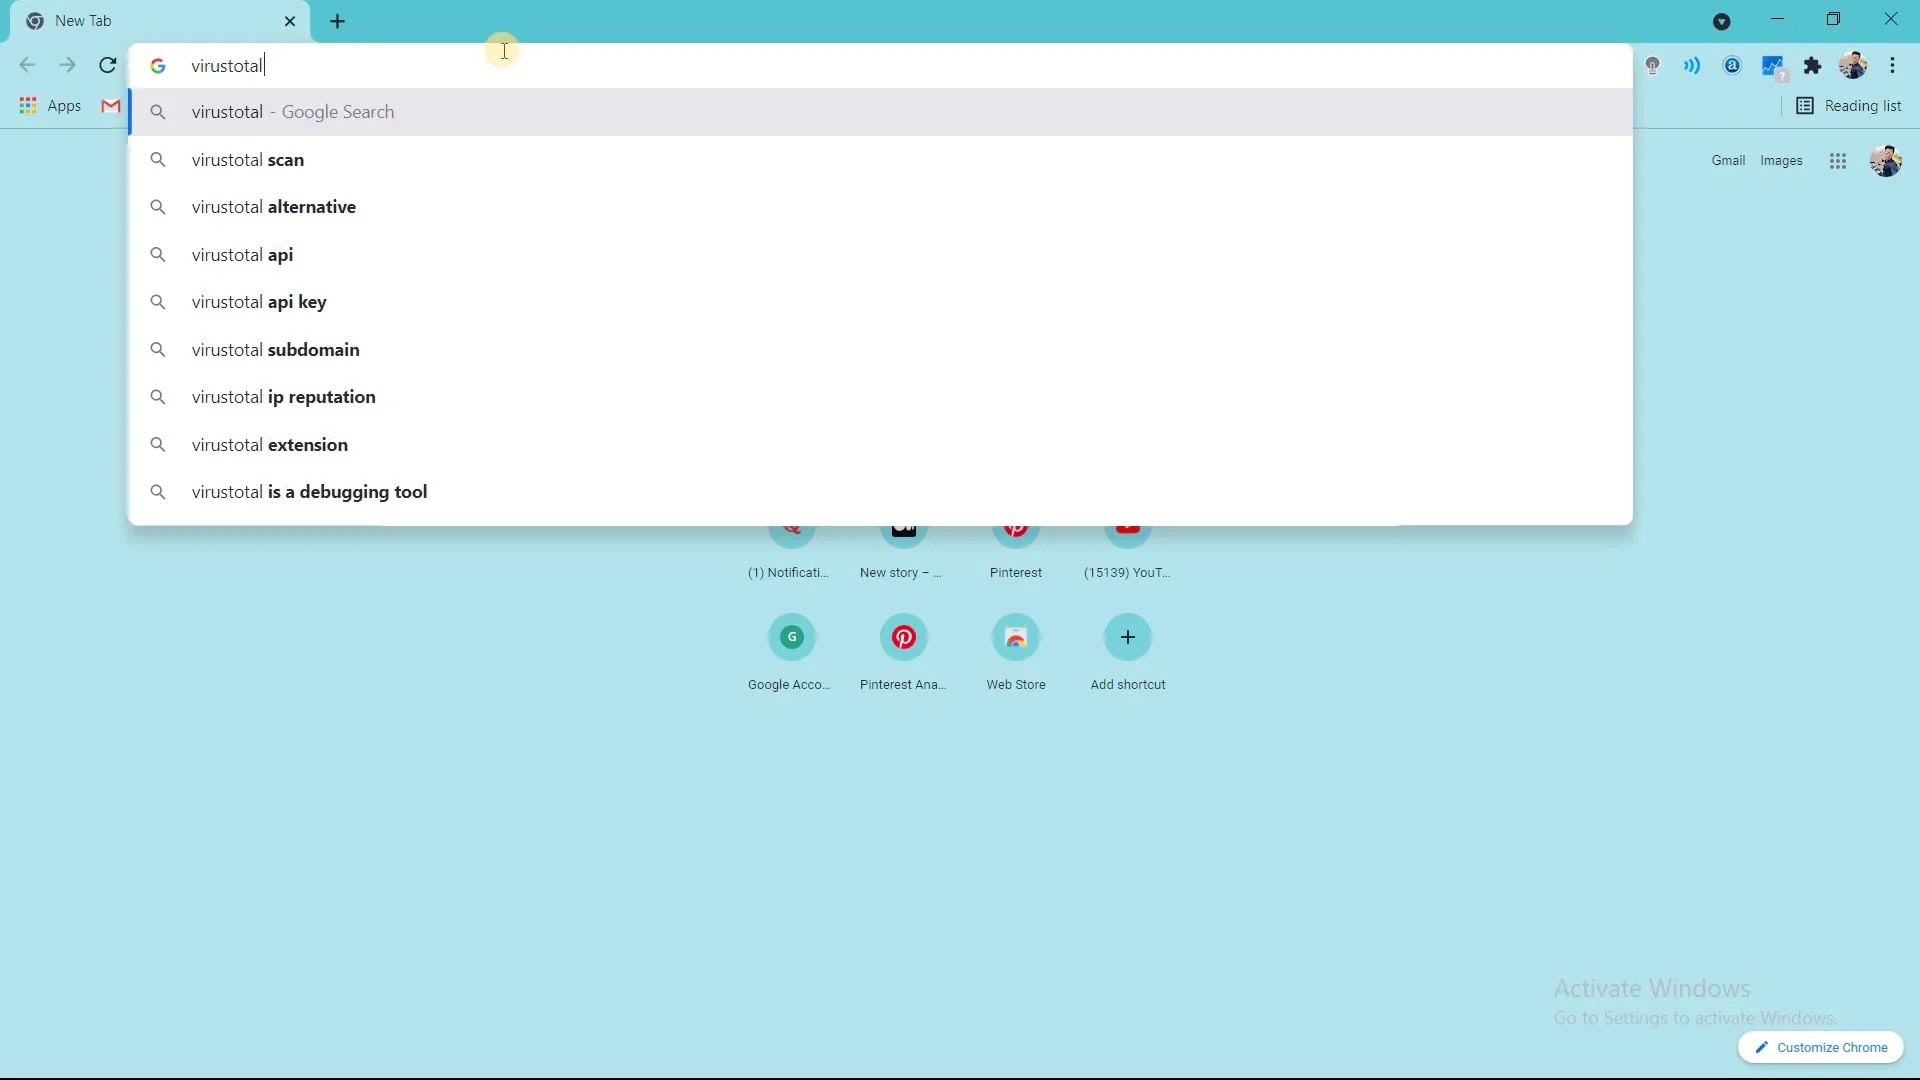Open the tab search dropdown arrow

click(x=1721, y=21)
